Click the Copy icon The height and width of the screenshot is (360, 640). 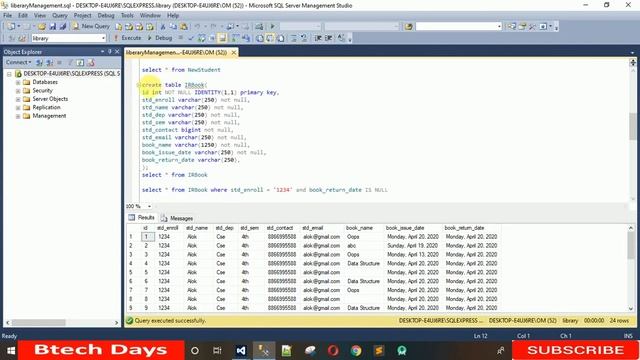(x=173, y=26)
